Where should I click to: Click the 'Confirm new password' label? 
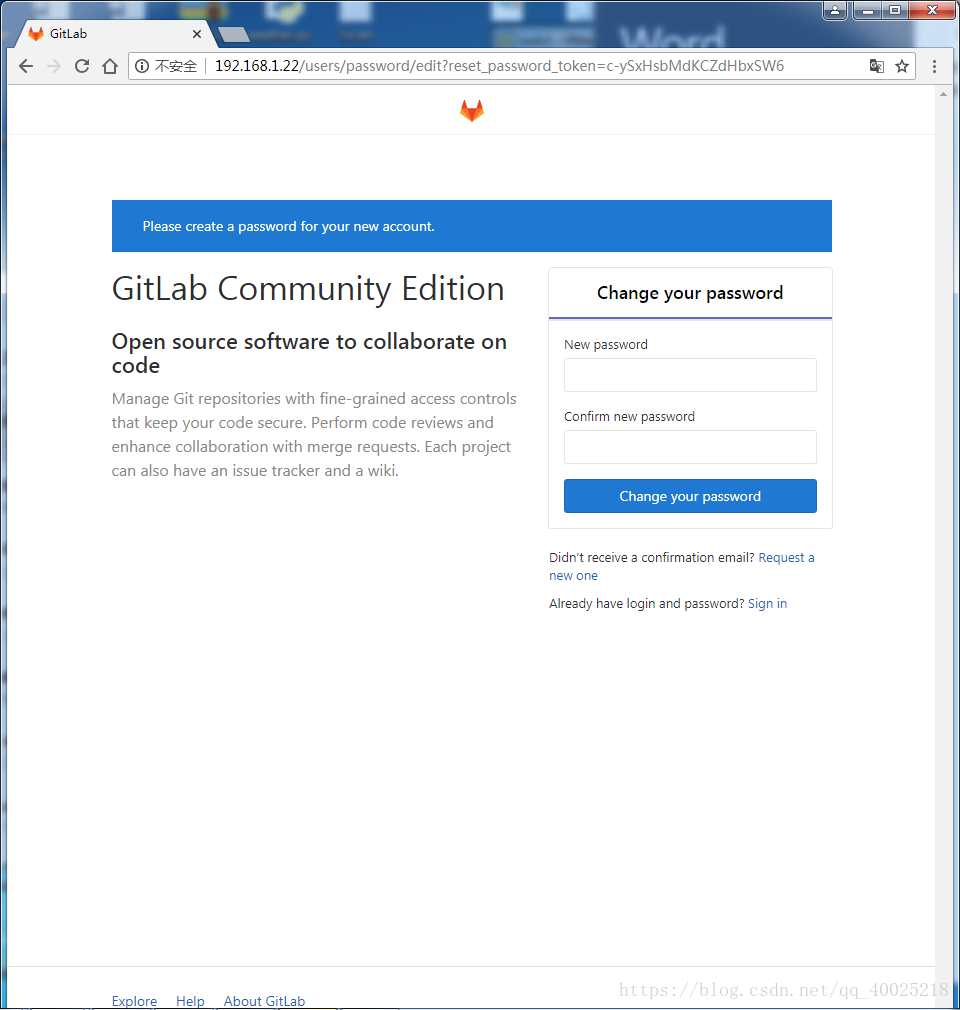coord(629,417)
